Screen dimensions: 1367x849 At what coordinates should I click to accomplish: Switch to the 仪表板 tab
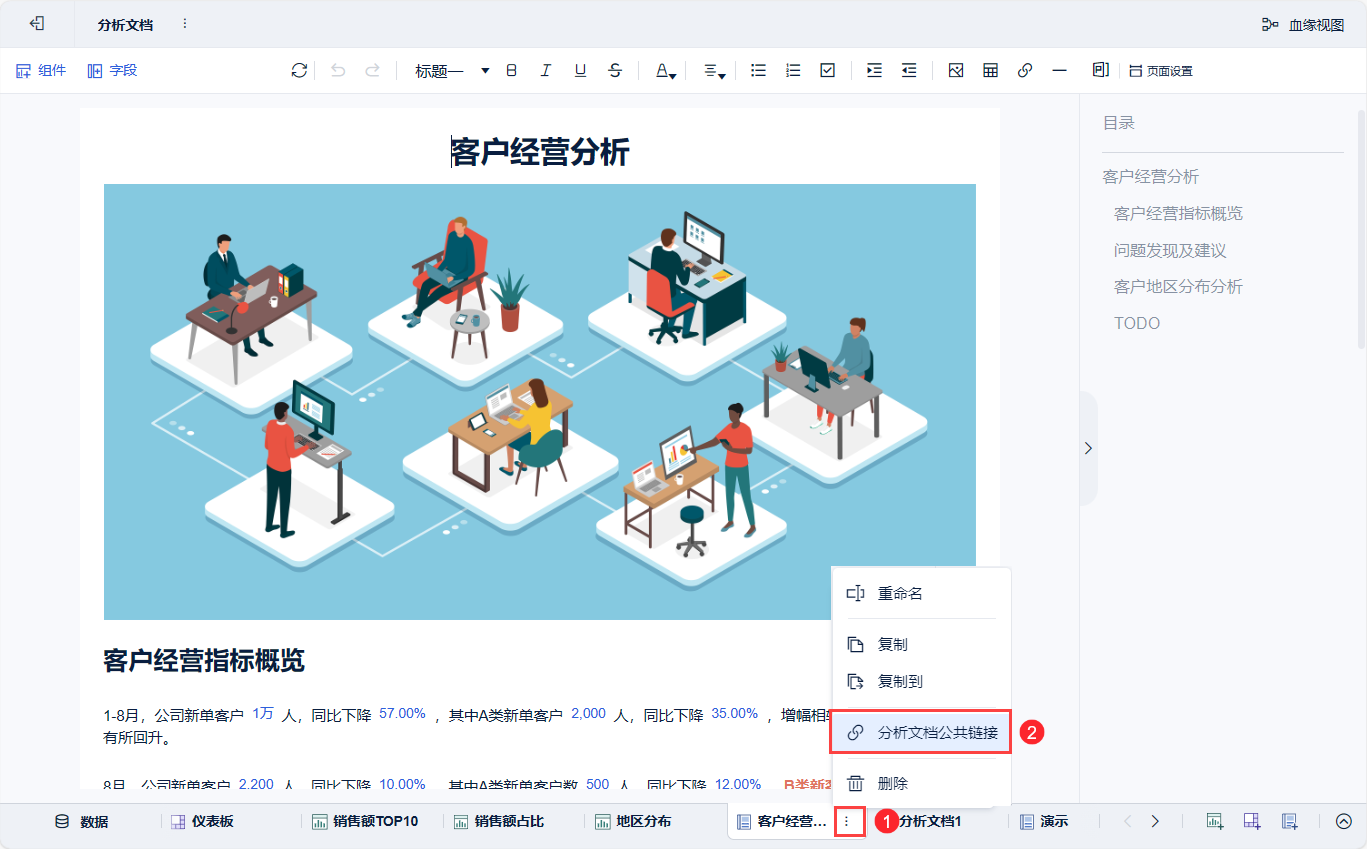pos(202,822)
